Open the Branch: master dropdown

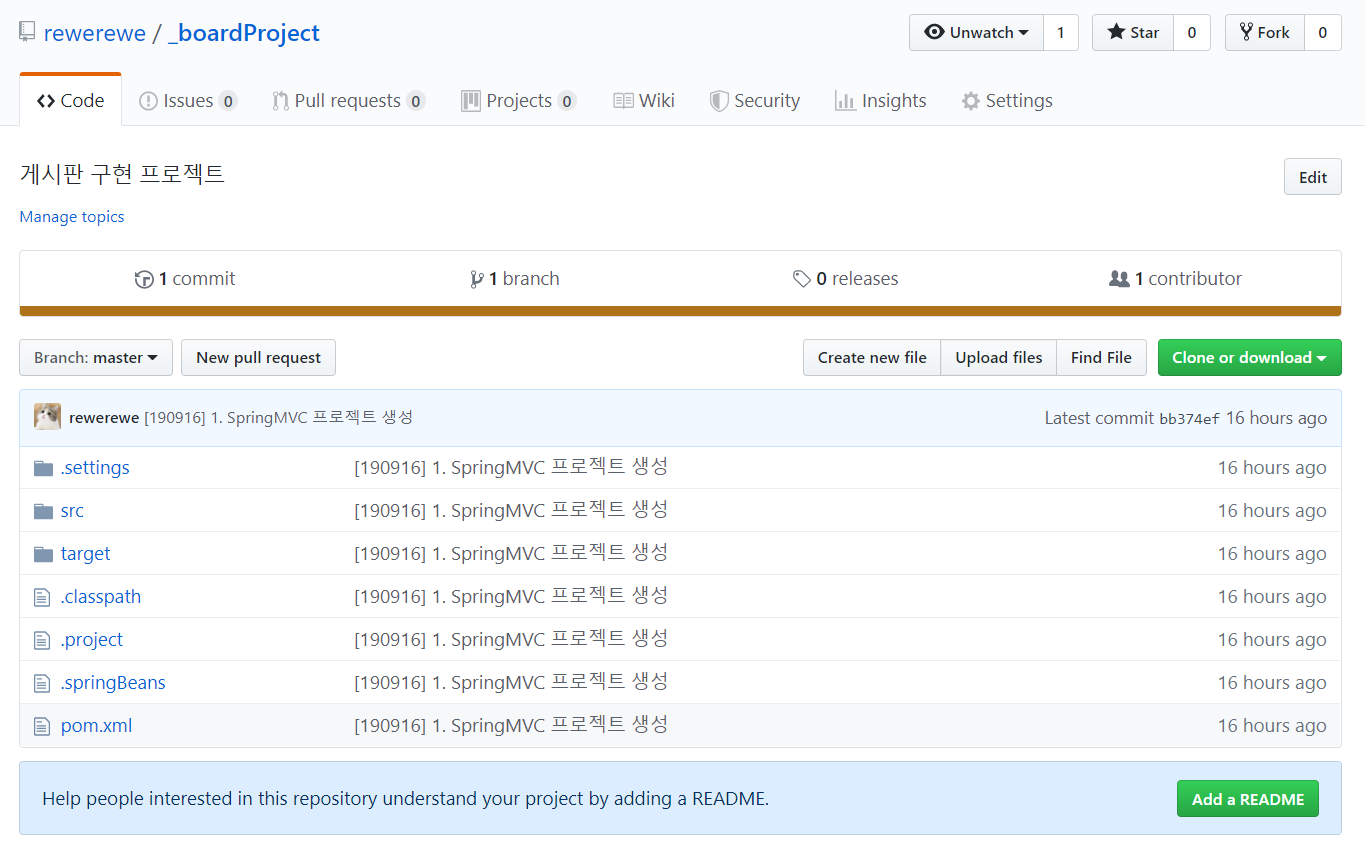[96, 358]
